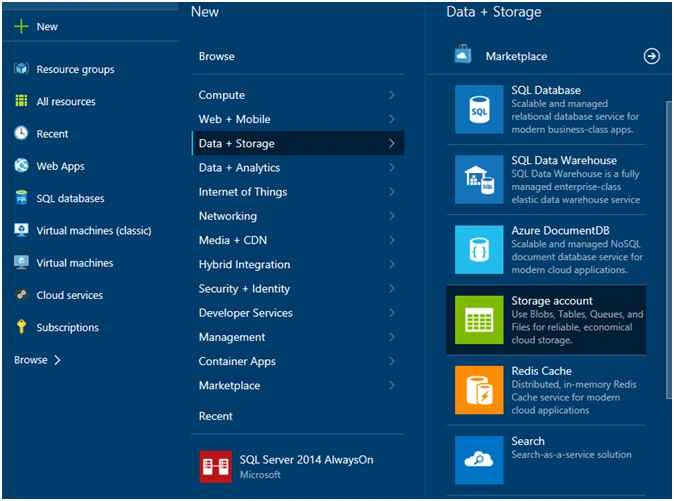Click the Marketplace shopping bag icon
674x501 pixels.
tap(463, 55)
